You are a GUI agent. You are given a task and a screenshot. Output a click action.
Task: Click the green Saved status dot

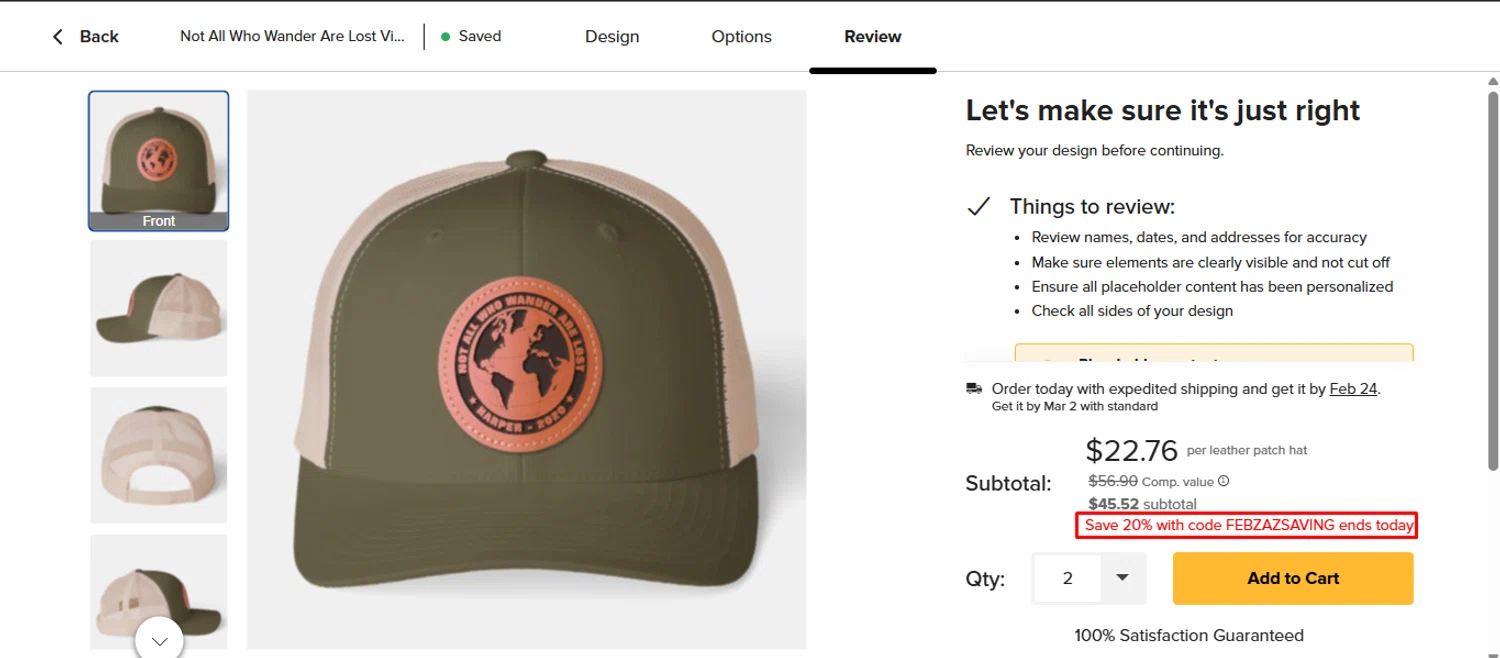click(445, 37)
